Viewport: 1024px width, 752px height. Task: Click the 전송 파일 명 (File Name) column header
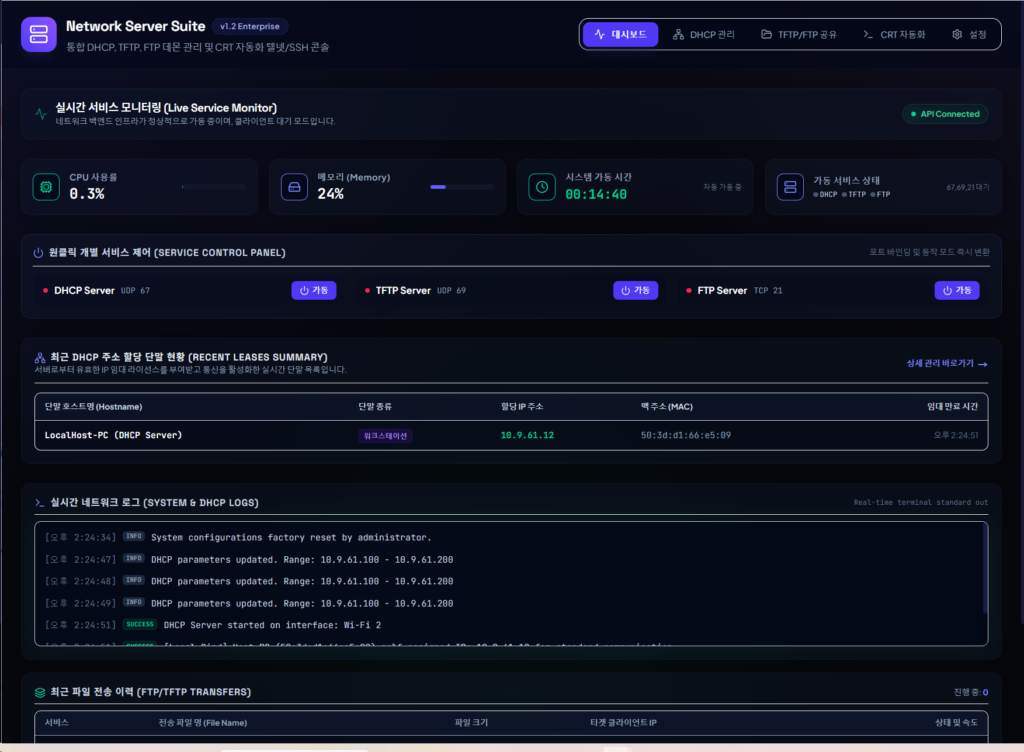(x=202, y=723)
